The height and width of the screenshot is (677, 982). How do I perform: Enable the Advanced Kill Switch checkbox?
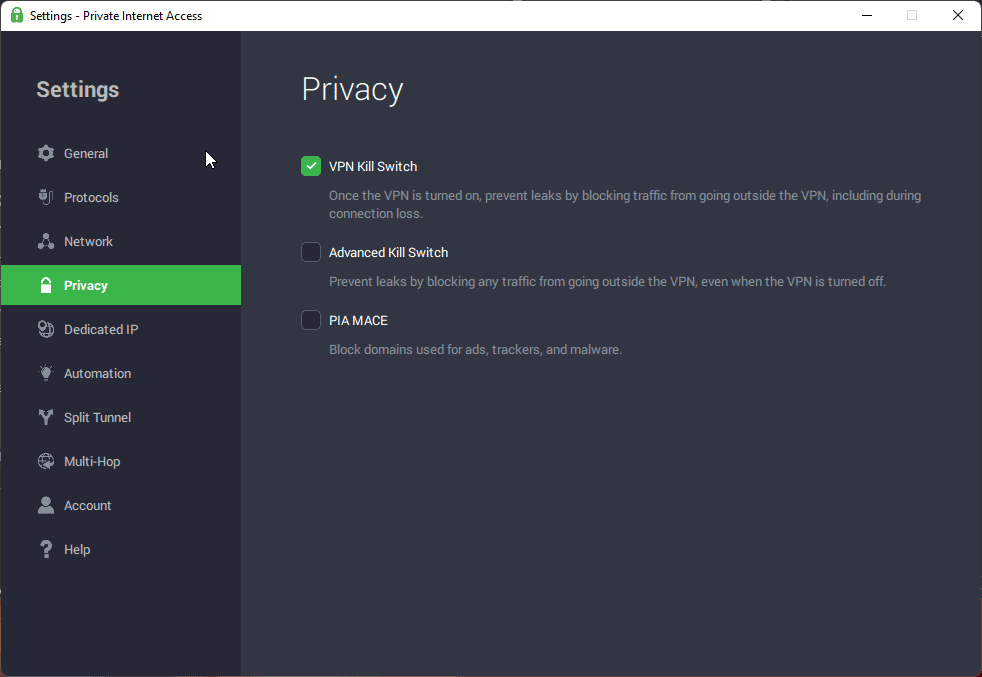coord(311,252)
